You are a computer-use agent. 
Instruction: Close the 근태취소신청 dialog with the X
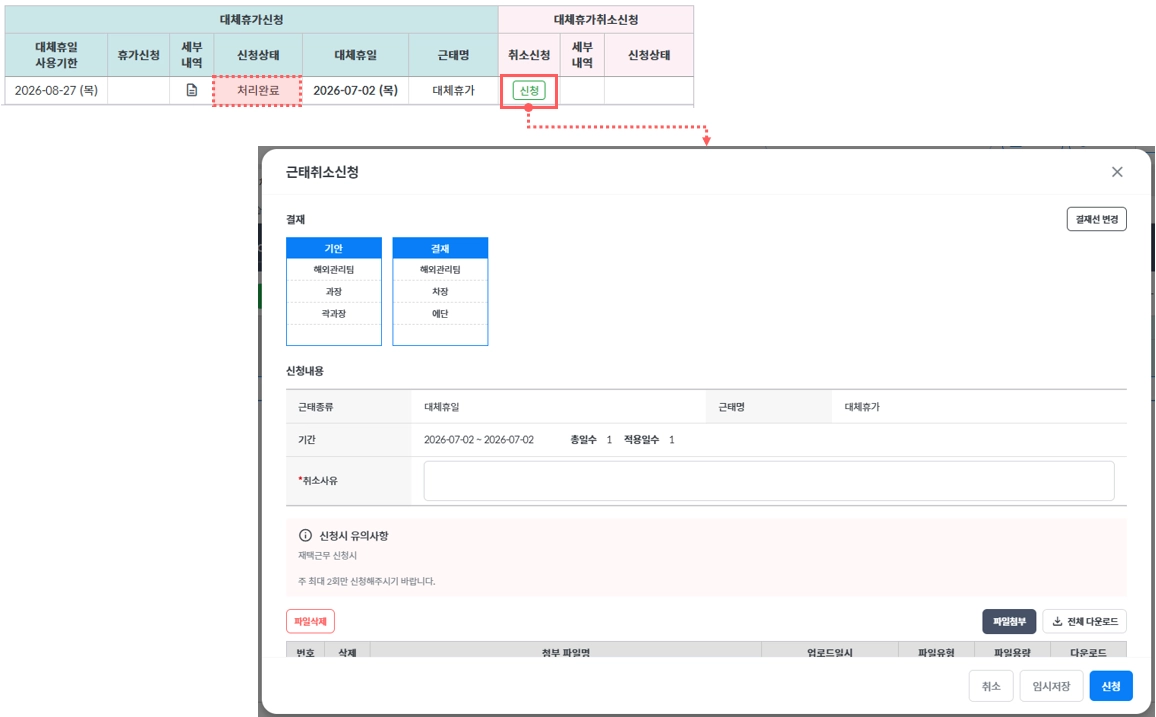tap(1117, 172)
